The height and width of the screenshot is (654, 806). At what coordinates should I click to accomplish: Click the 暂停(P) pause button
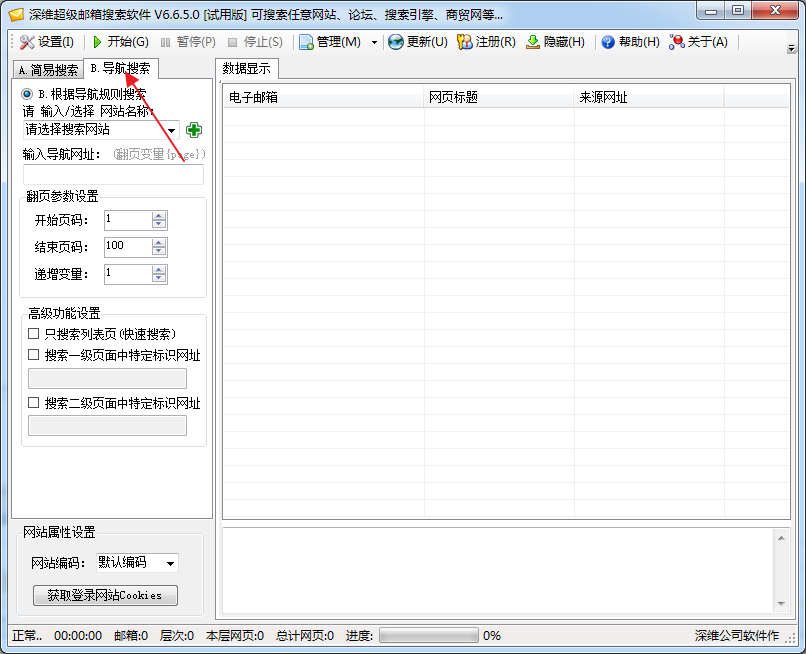[188, 42]
